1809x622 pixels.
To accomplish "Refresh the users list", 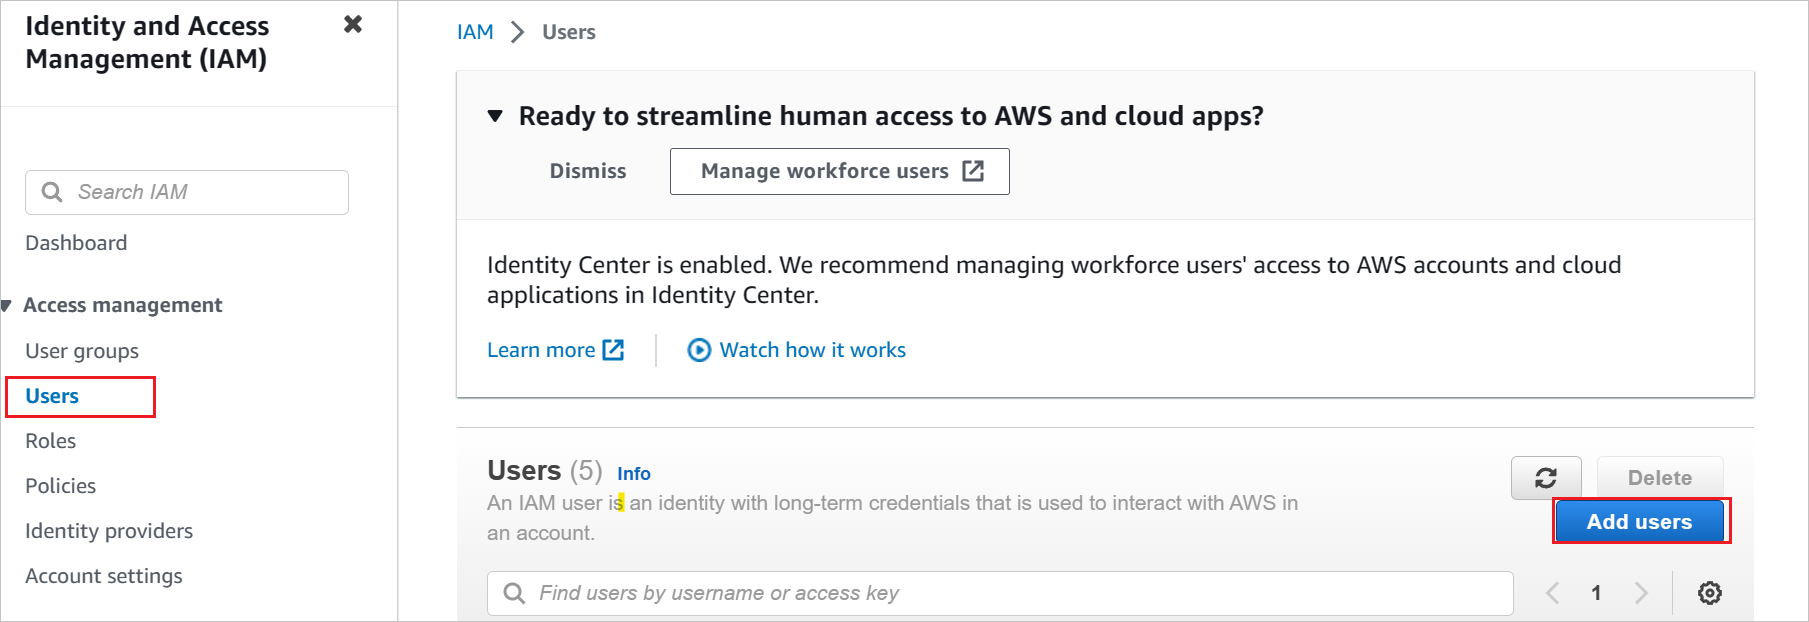I will pos(1546,478).
